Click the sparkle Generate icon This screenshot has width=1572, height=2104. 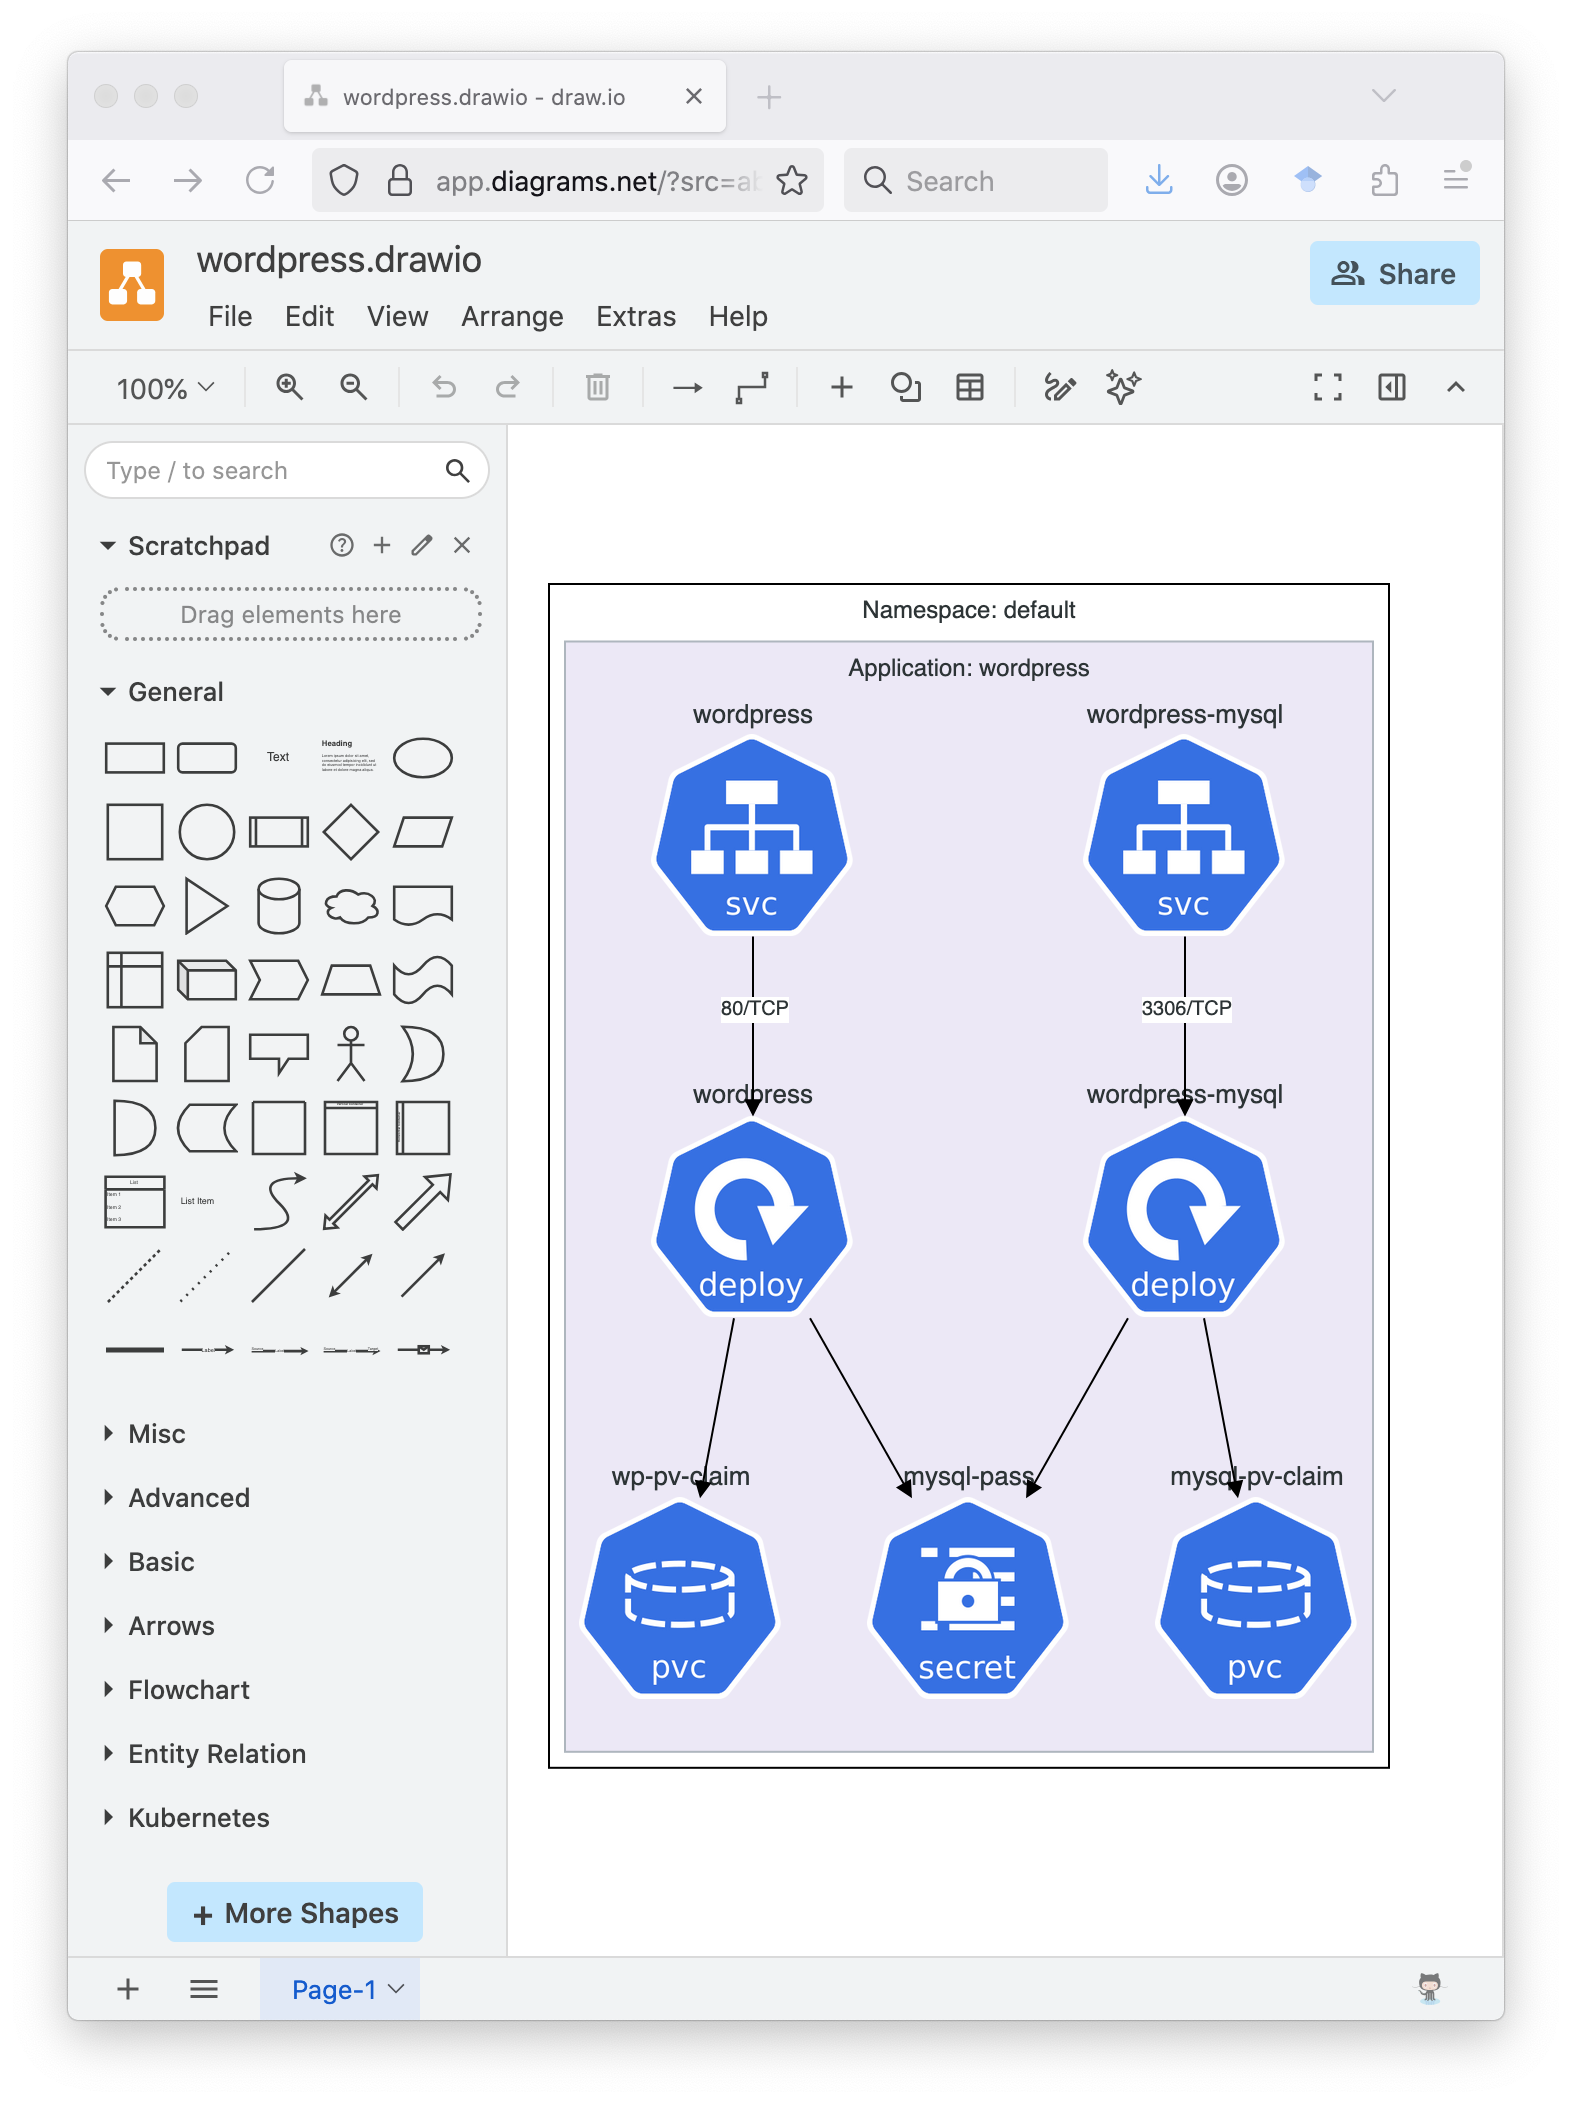[x=1124, y=387]
